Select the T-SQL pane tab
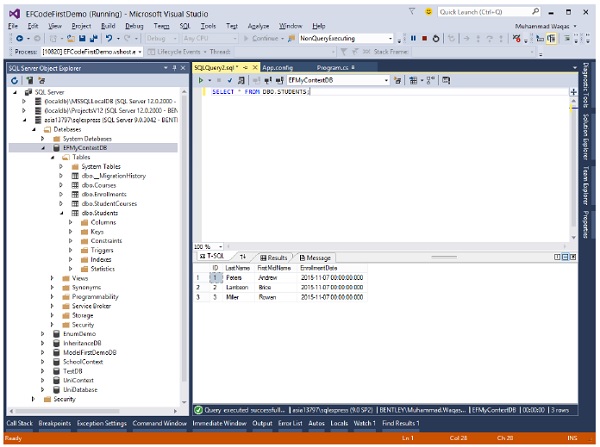This screenshot has width=600, height=447. click(212, 256)
